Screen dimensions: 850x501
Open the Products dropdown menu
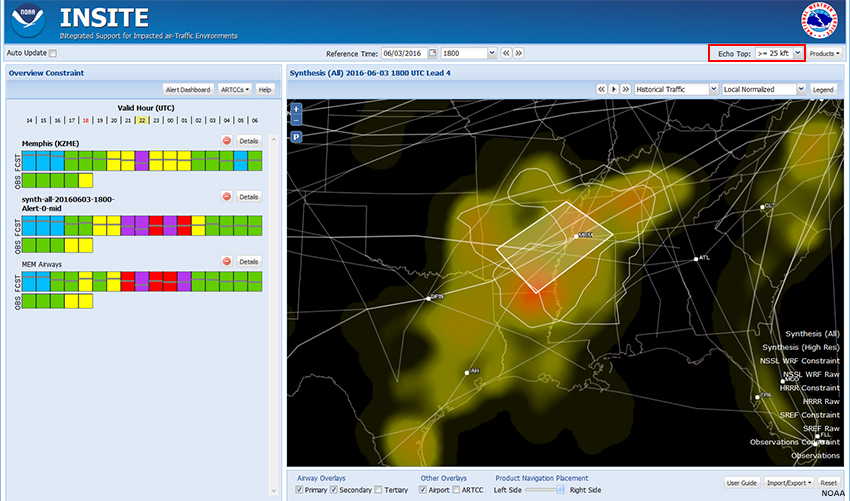[x=825, y=53]
